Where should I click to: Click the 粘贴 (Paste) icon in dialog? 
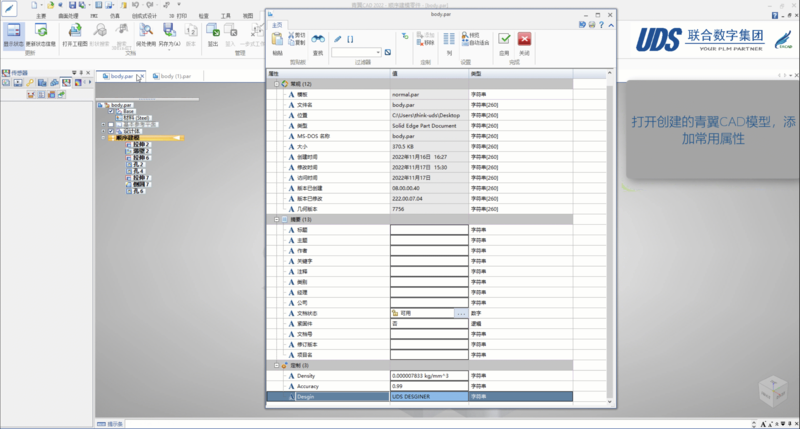coord(277,40)
